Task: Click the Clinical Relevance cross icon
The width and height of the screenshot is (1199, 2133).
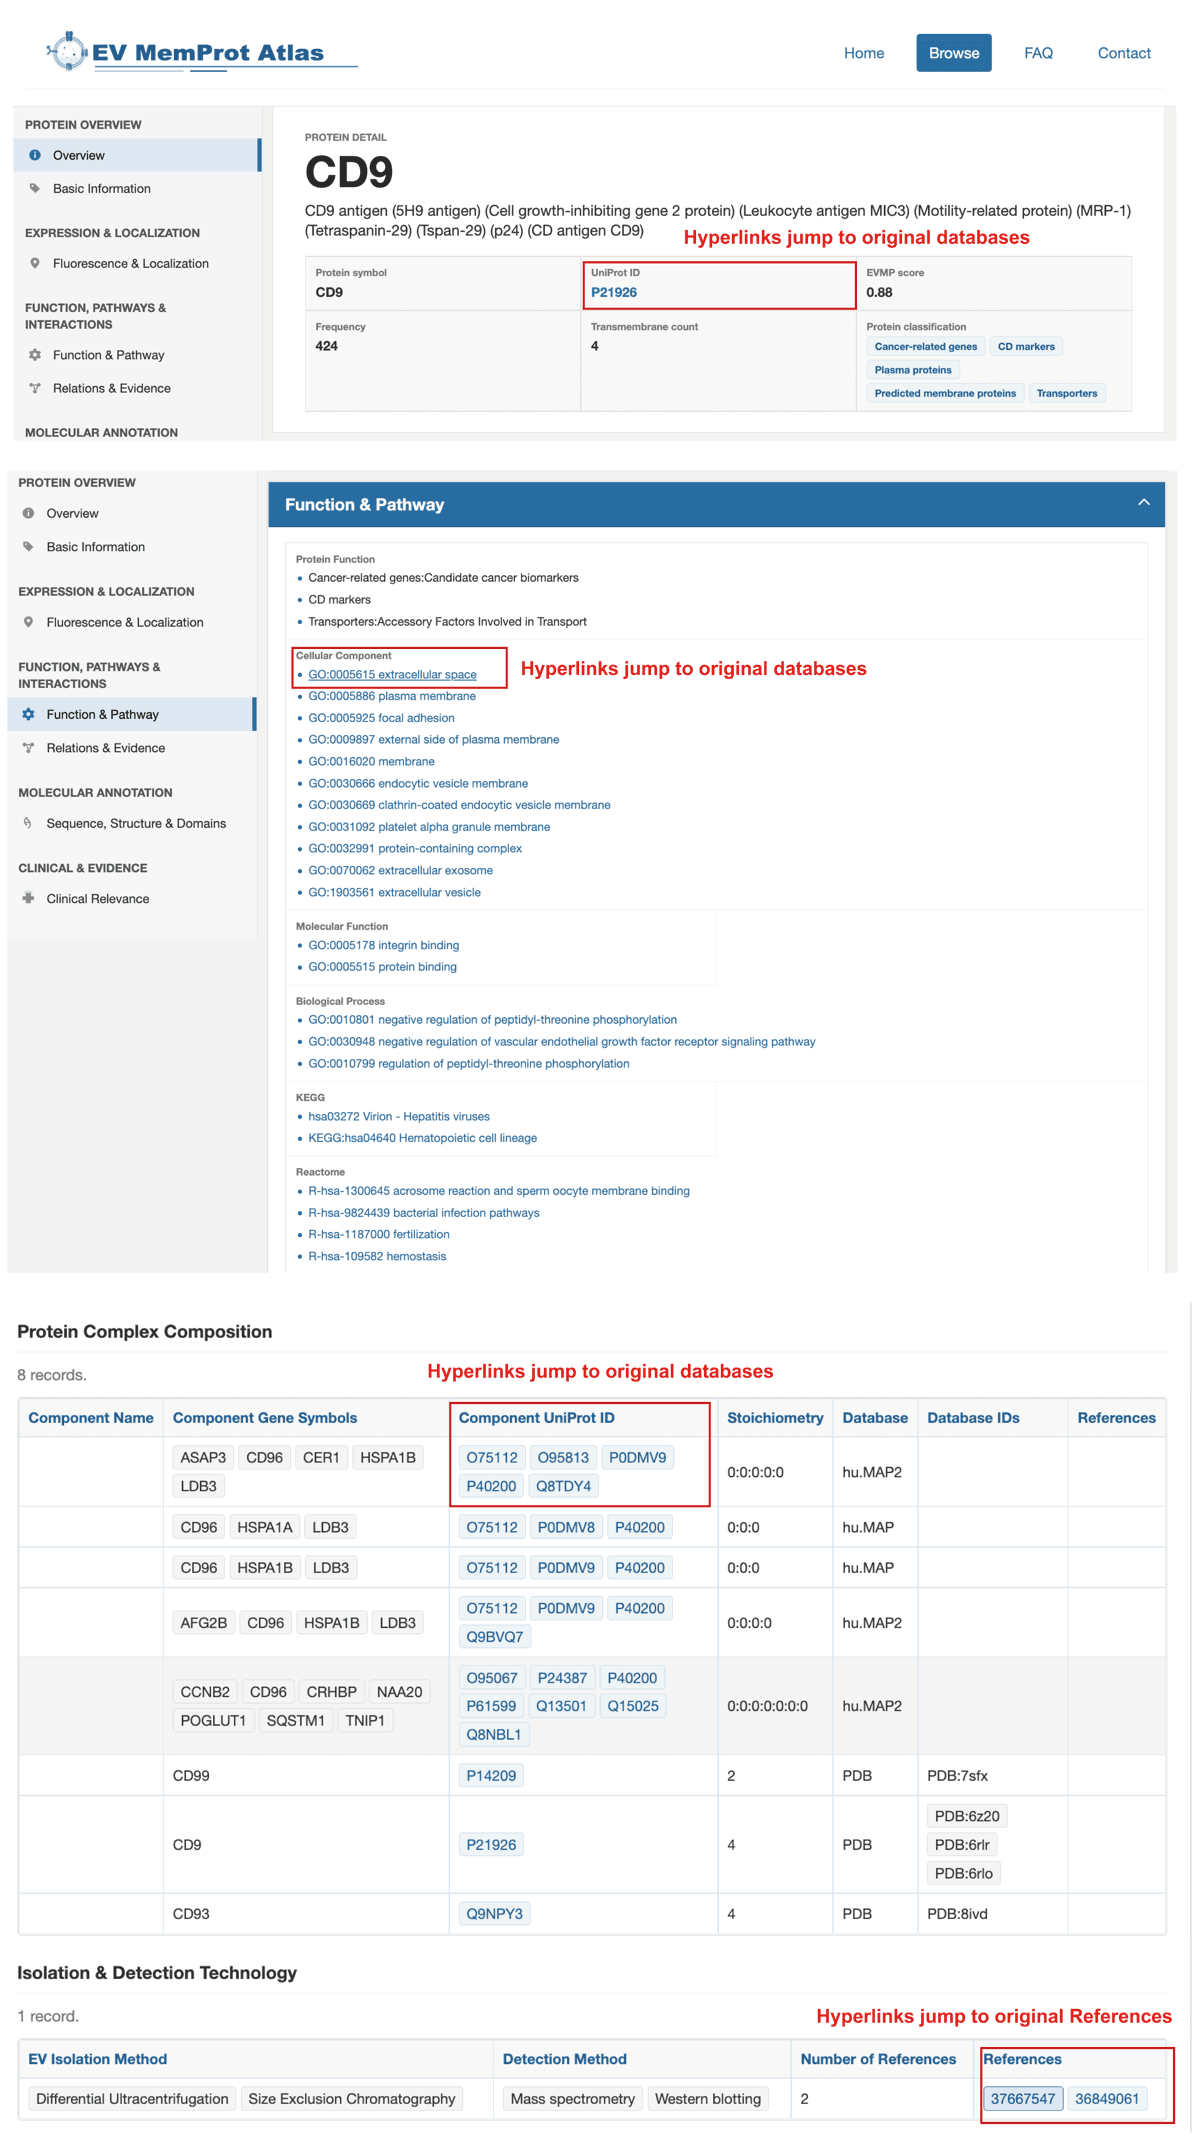Action: (28, 898)
